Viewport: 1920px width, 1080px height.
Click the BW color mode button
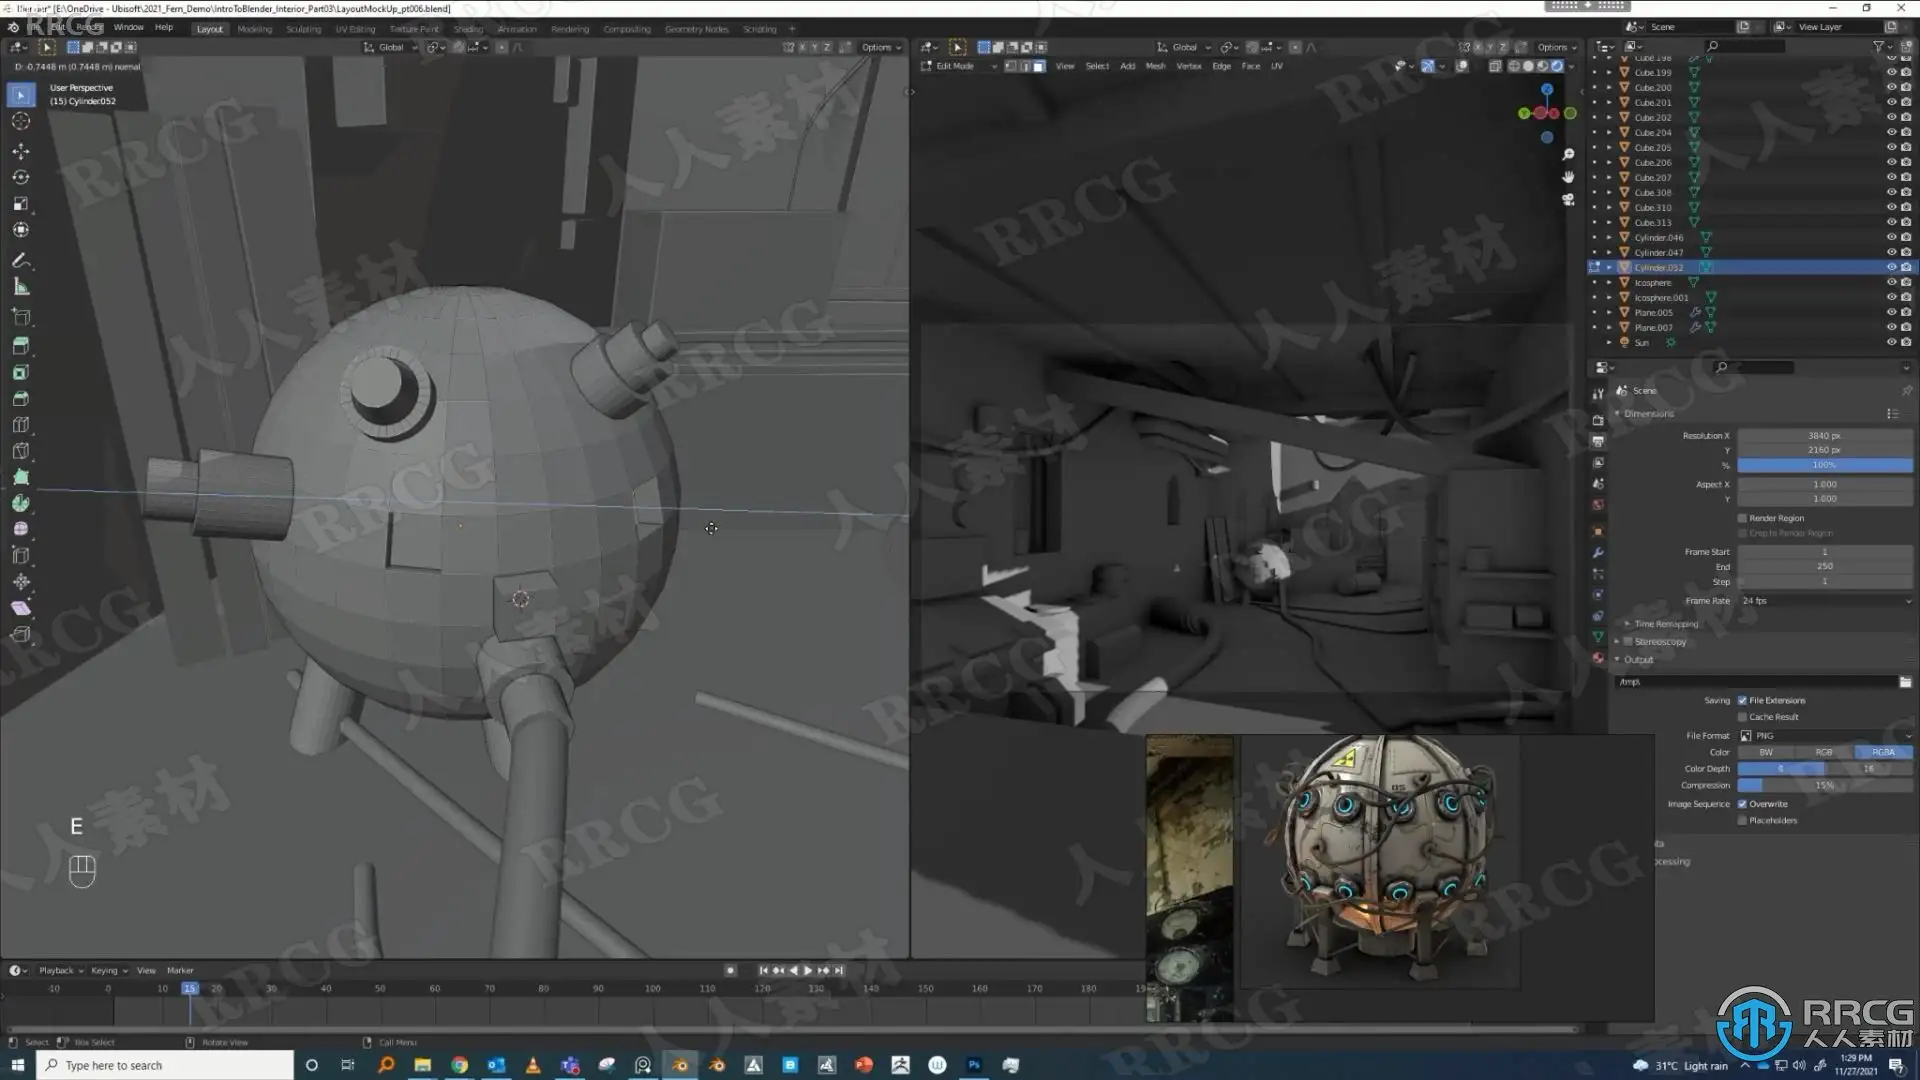click(1766, 752)
